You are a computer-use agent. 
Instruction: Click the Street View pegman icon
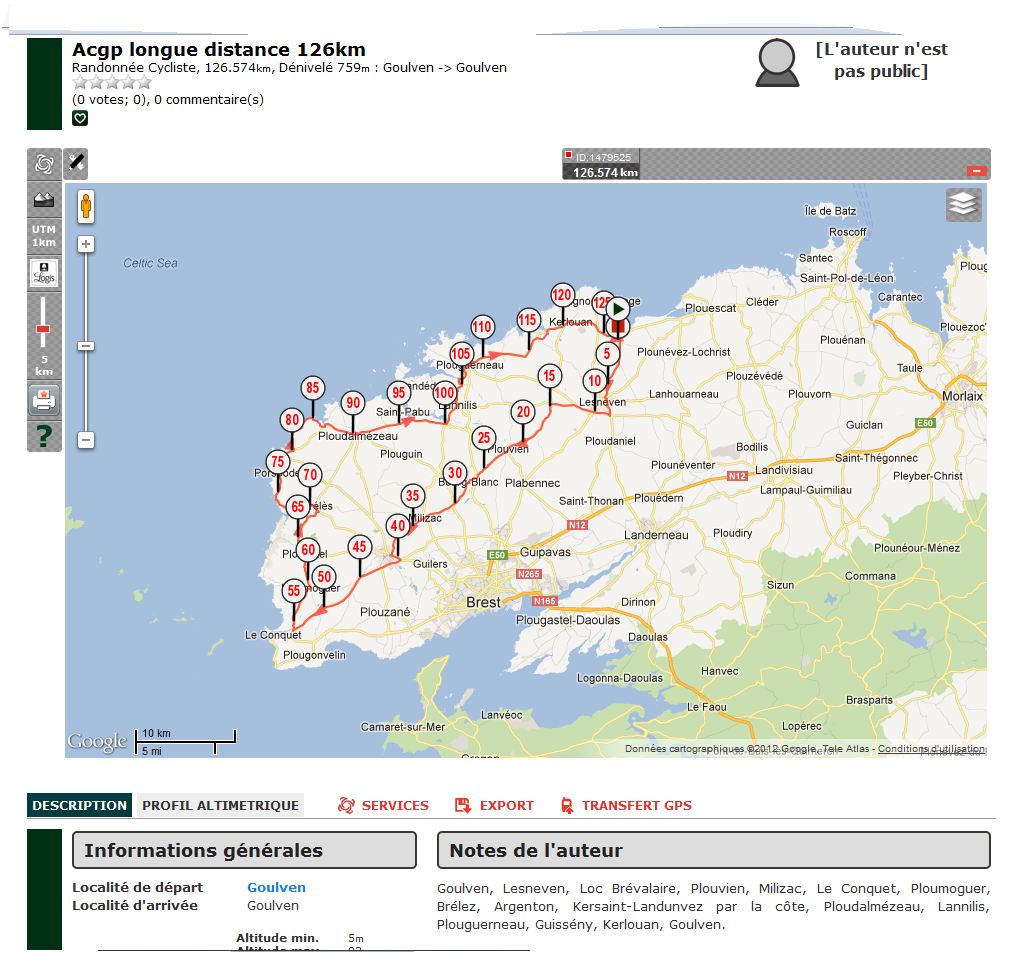point(86,206)
